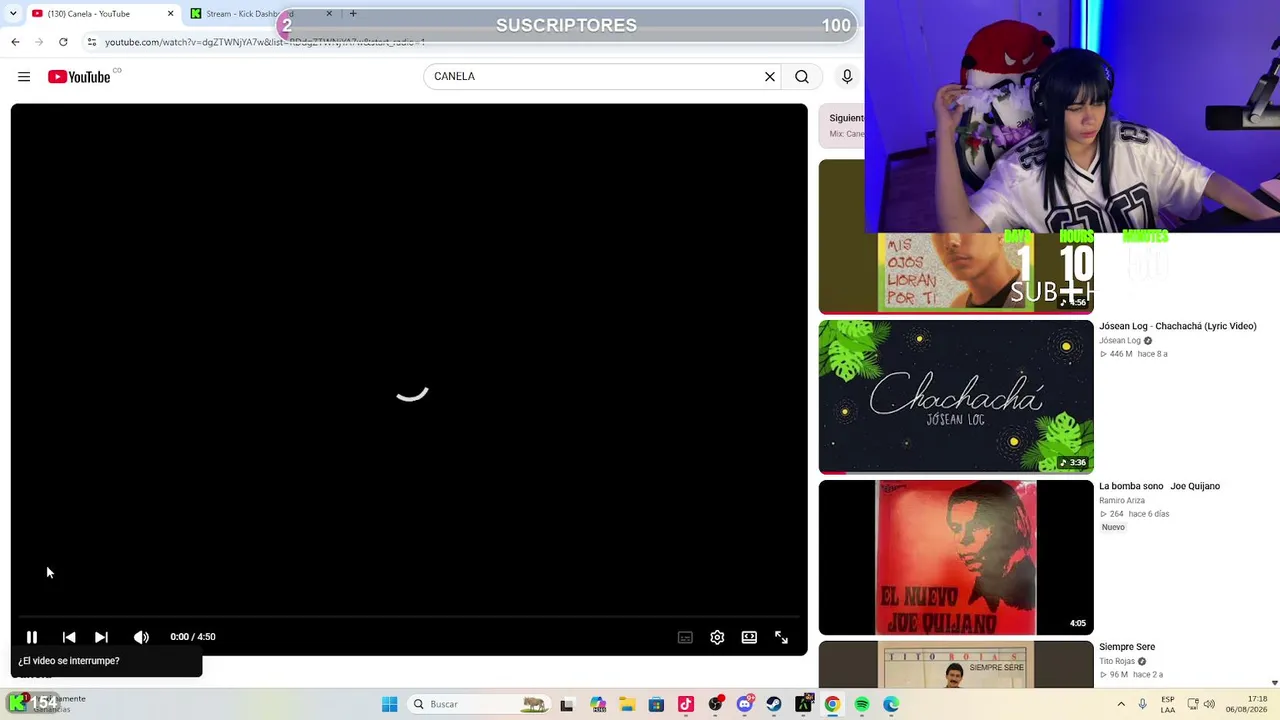Run the YouTube search with the magnifier button

(x=802, y=77)
